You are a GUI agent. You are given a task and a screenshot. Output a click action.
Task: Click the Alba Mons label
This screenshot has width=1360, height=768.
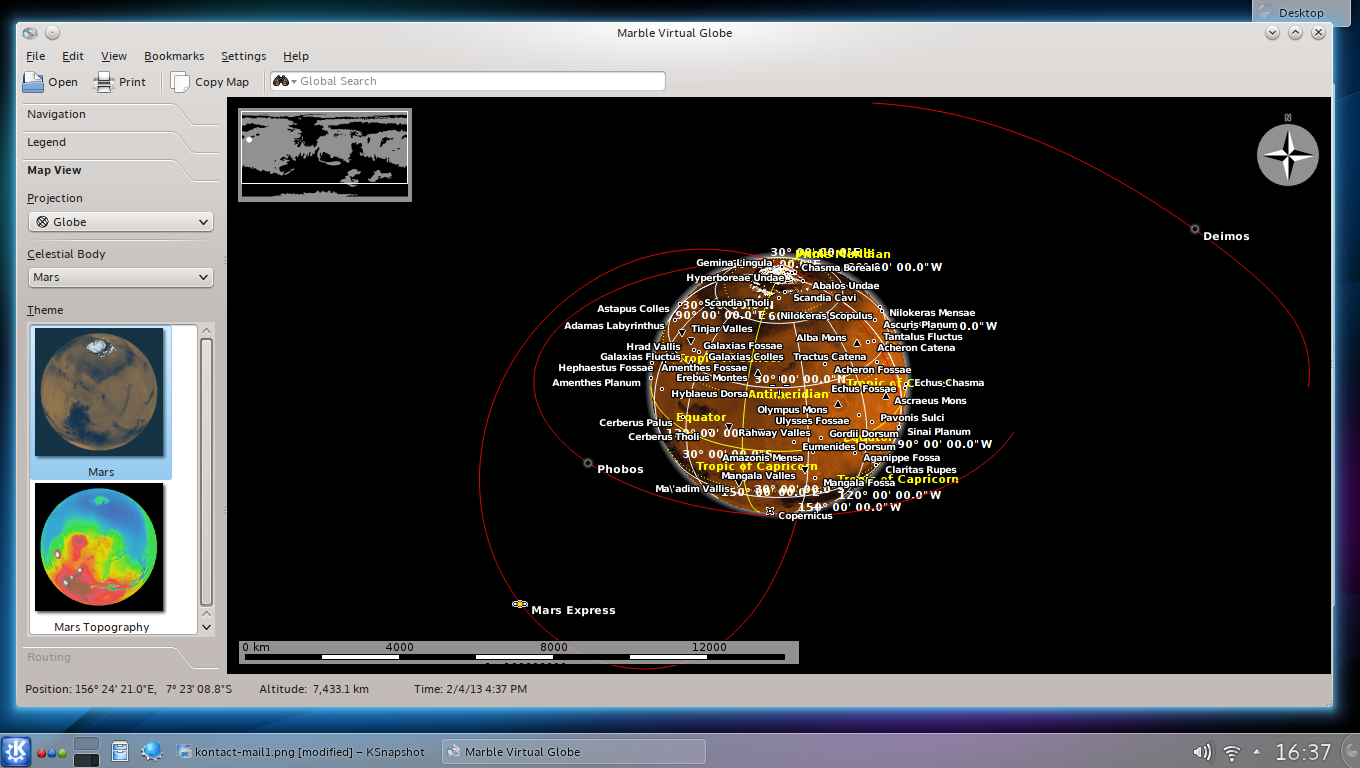pyautogui.click(x=821, y=338)
